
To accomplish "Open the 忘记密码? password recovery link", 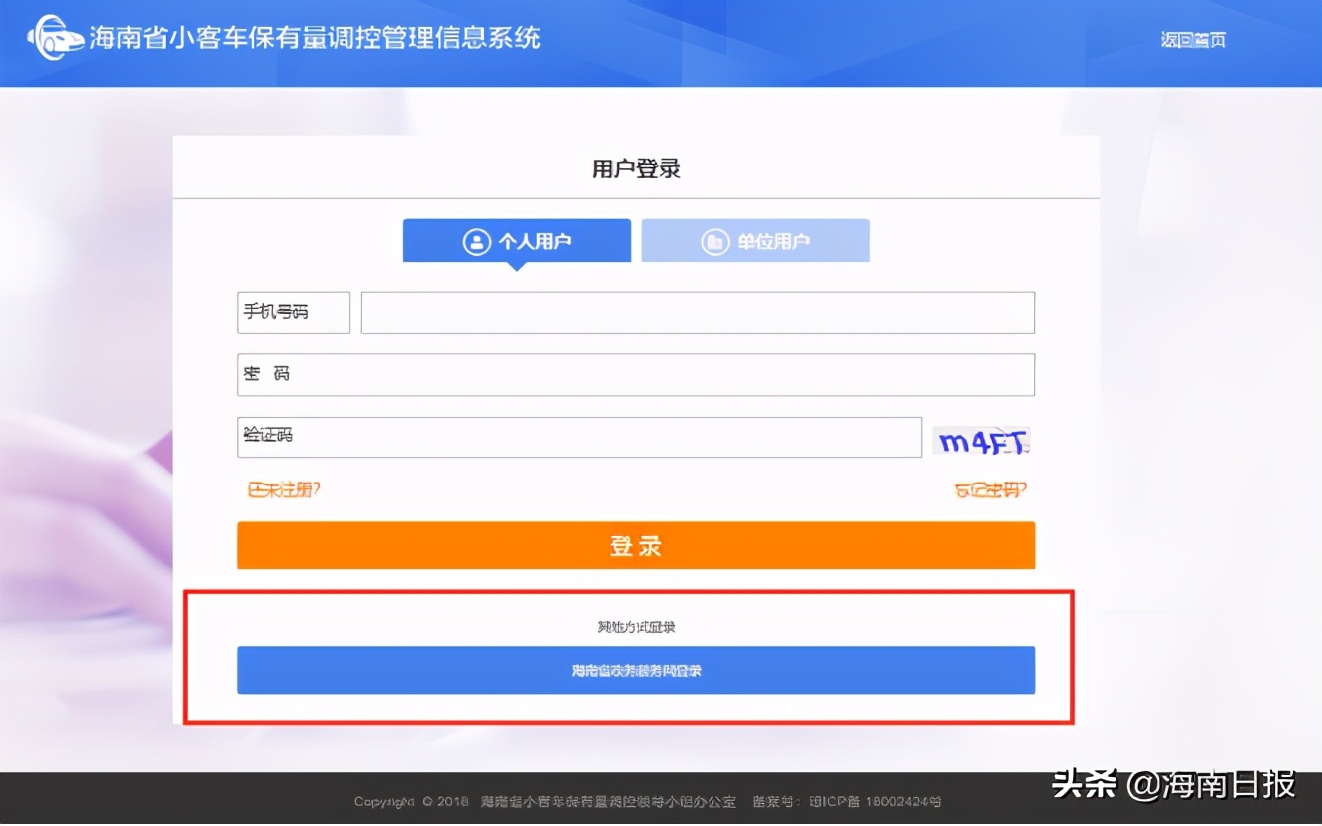I will [x=991, y=490].
